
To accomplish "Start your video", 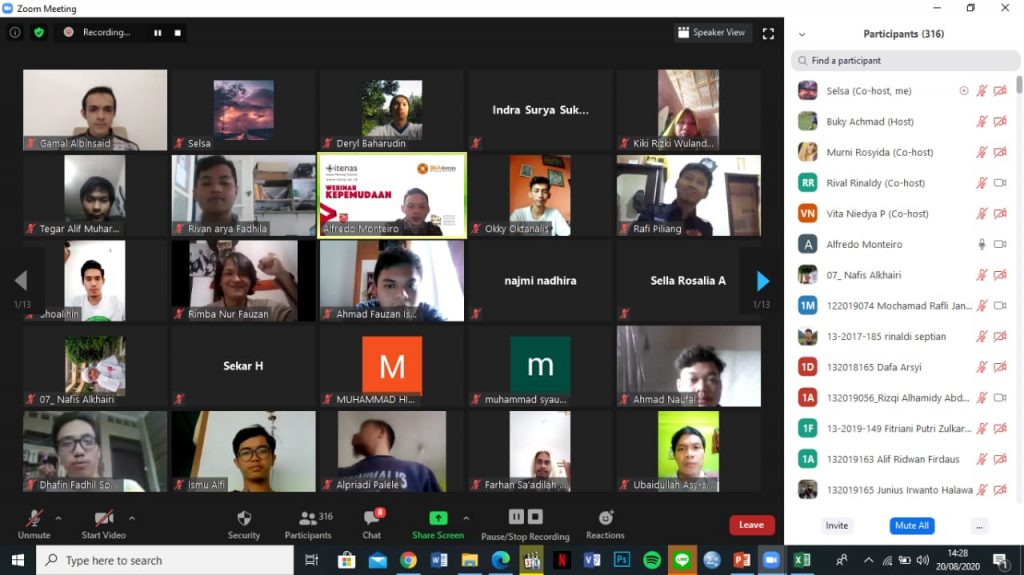I will [103, 525].
